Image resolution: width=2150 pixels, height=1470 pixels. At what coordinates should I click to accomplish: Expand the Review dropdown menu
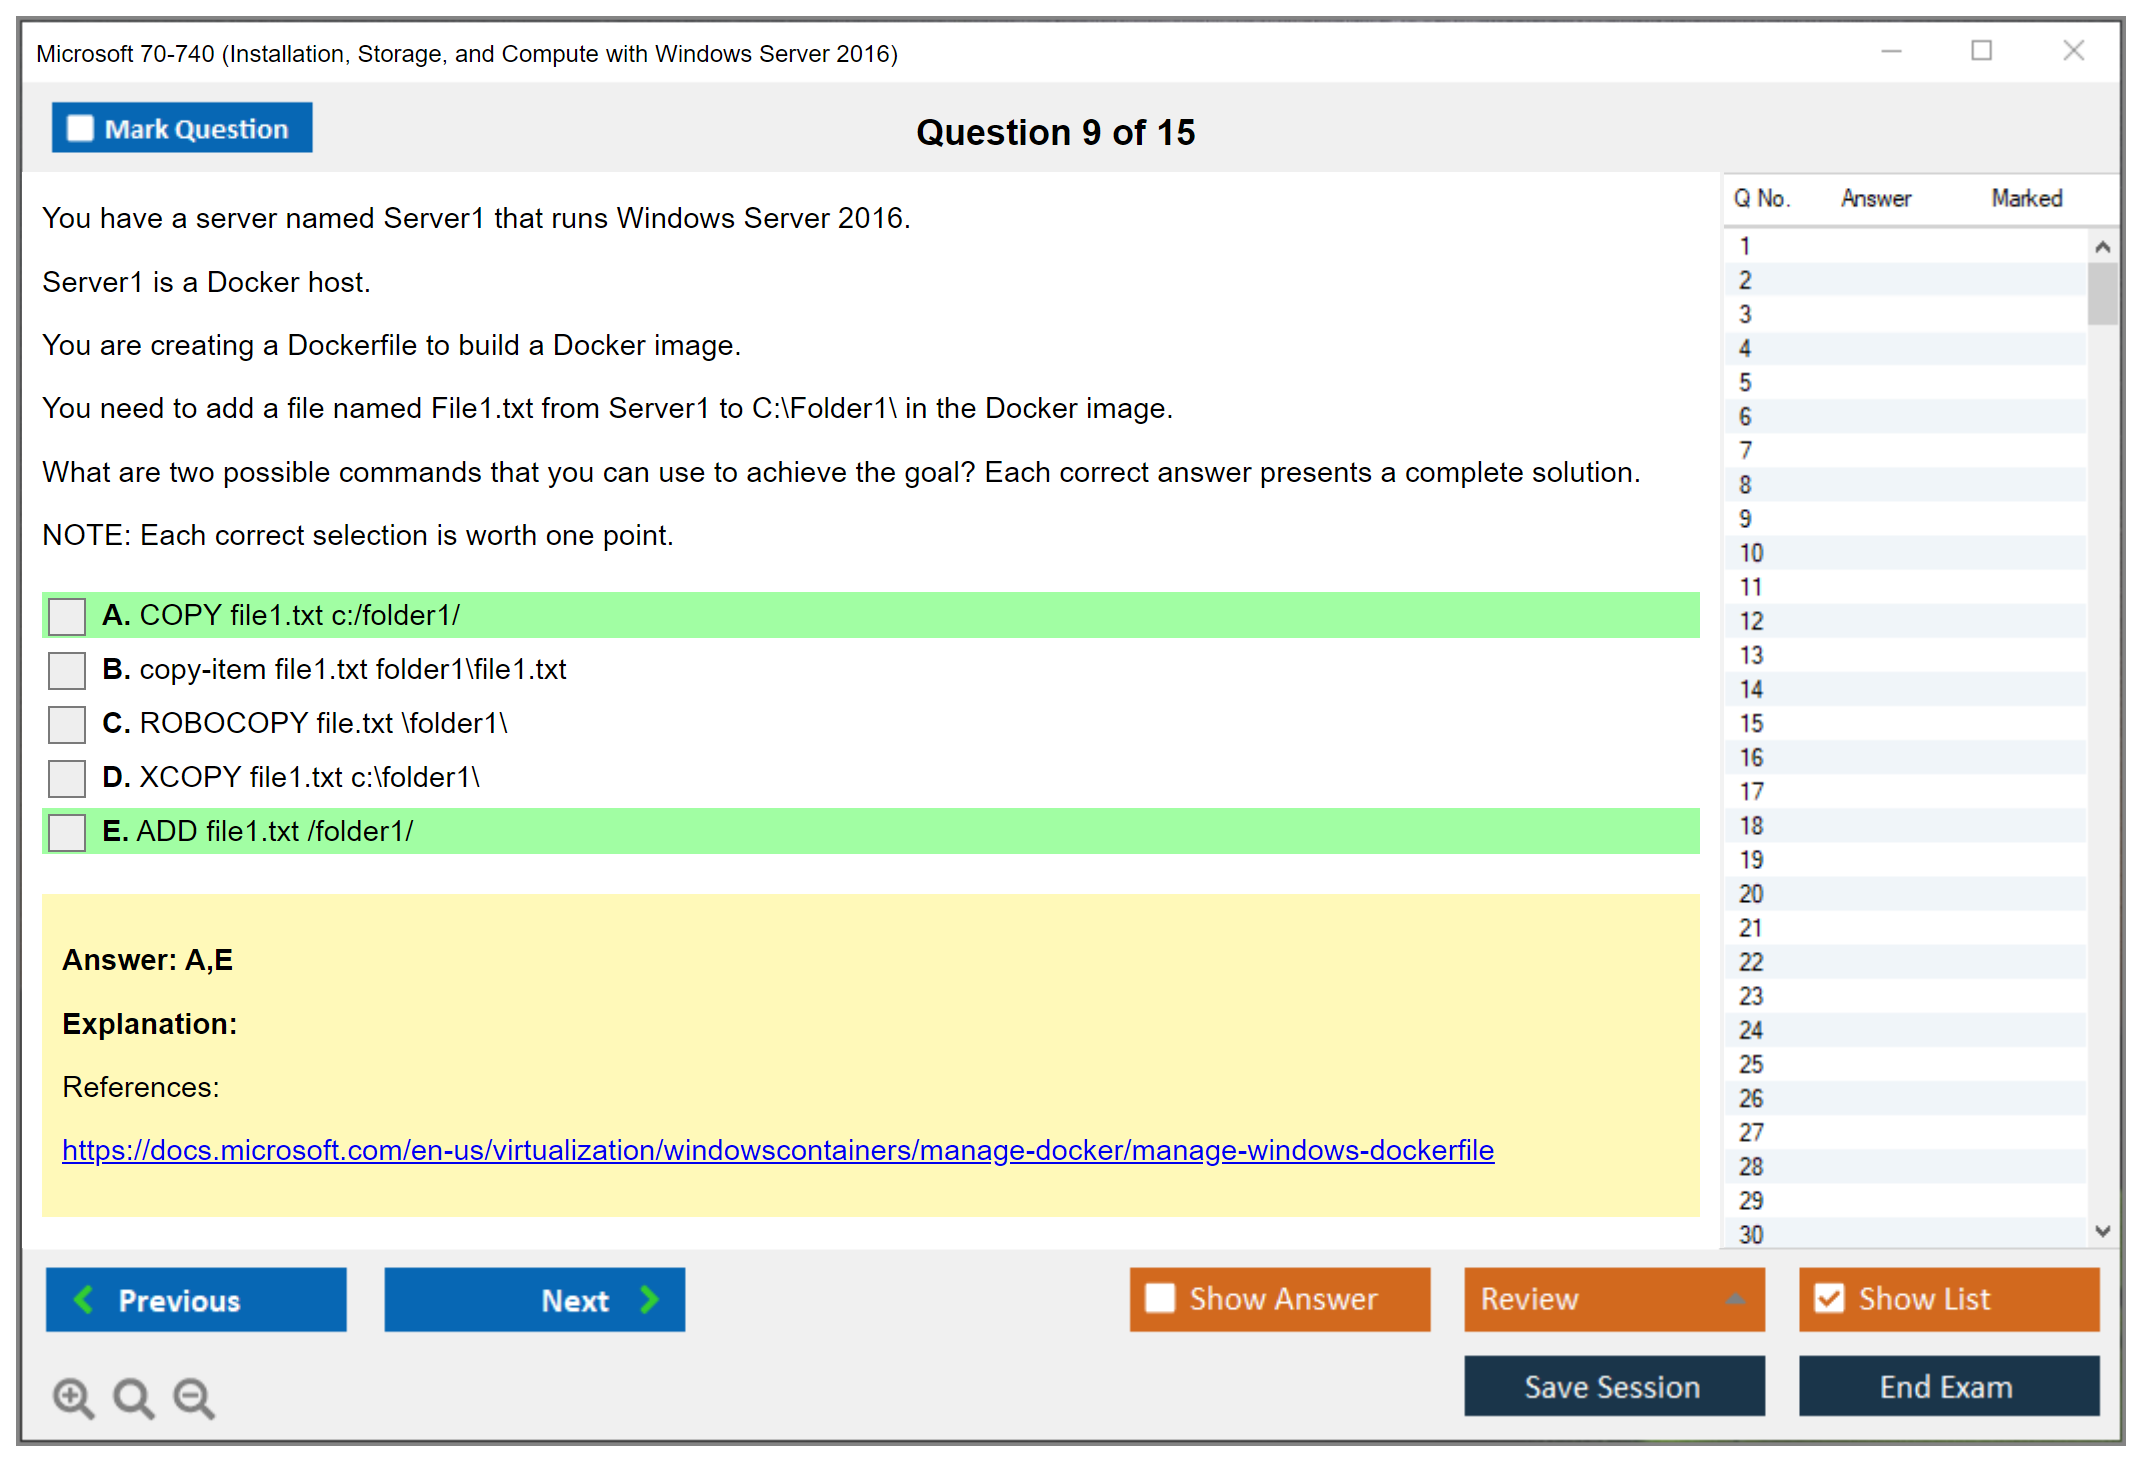1735,1299
